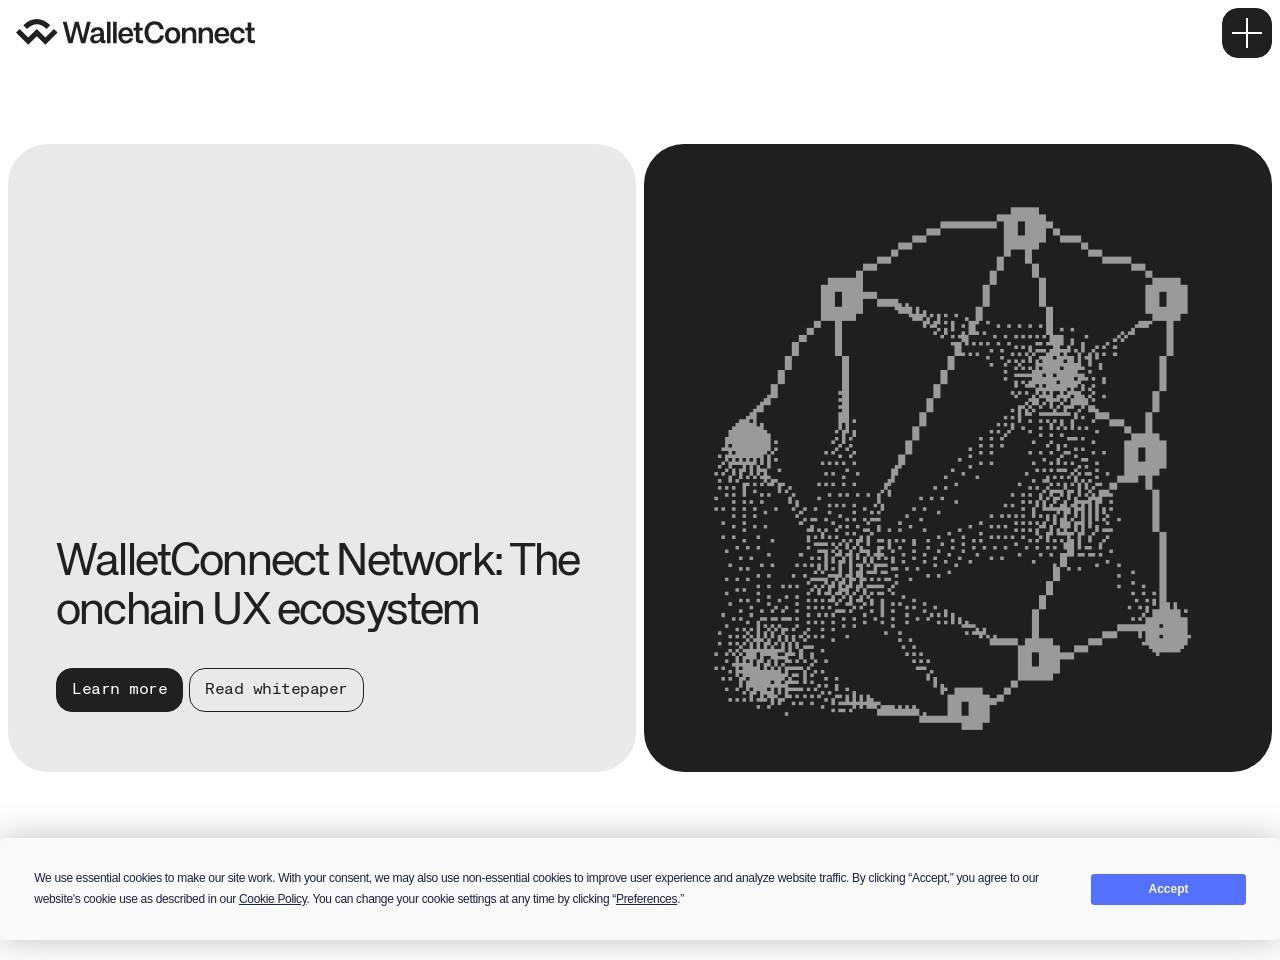
Task: Expand the site navigation via the plus button
Action: click(1246, 32)
